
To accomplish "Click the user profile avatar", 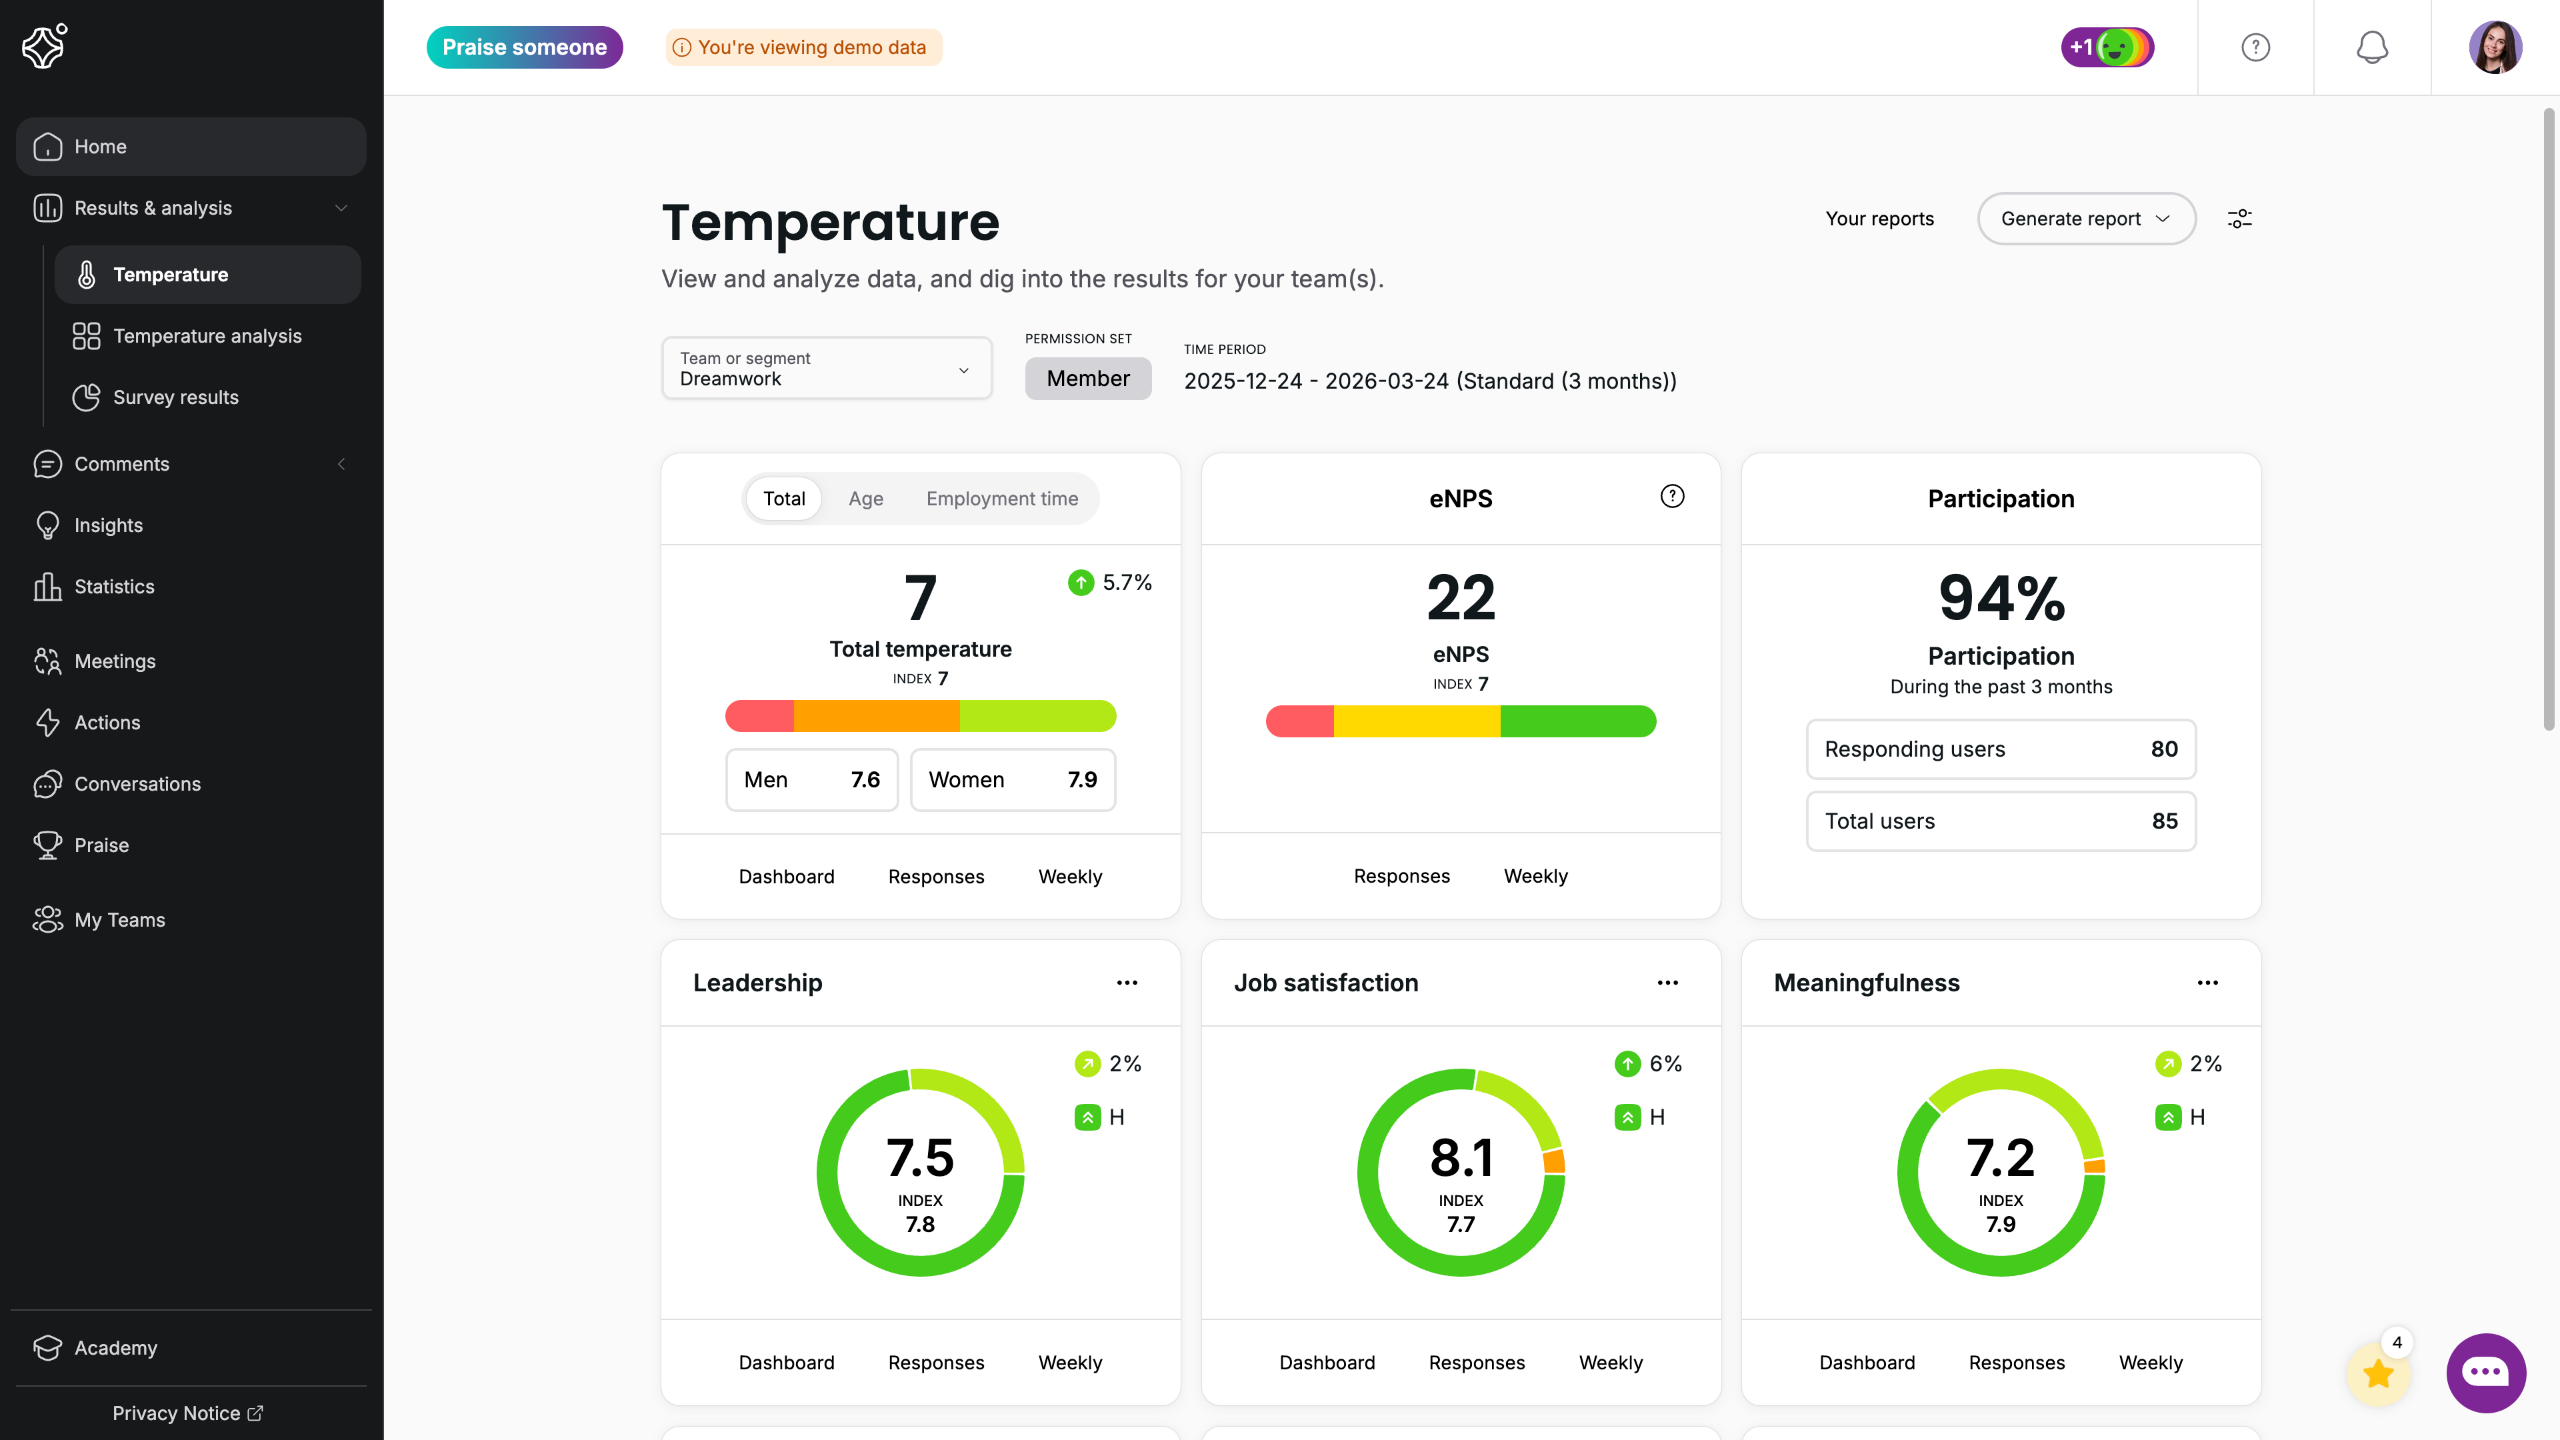I will click(2494, 47).
